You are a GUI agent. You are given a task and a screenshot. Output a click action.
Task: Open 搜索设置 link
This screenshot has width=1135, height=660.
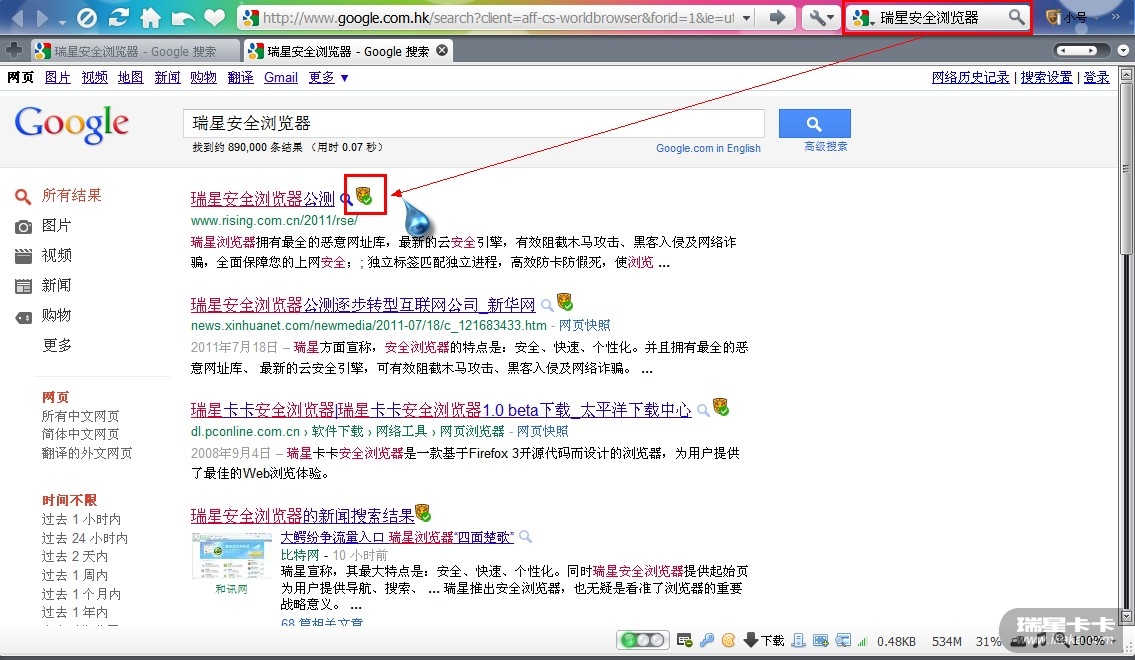(1046, 77)
